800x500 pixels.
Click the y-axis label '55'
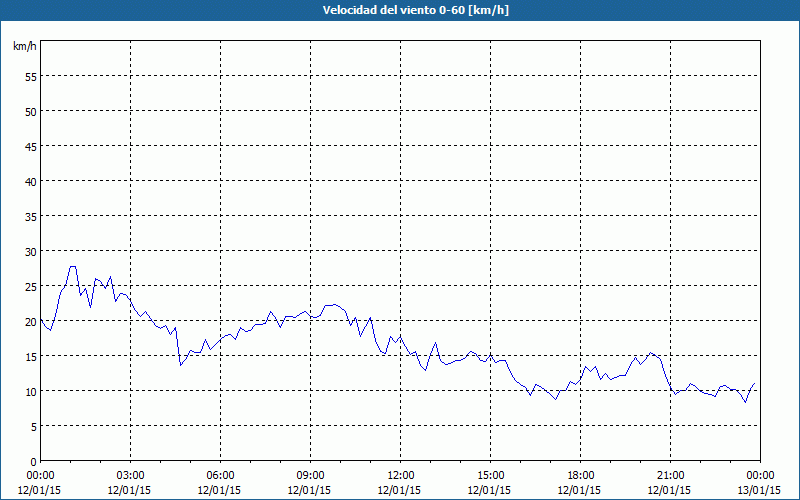[x=31, y=77]
